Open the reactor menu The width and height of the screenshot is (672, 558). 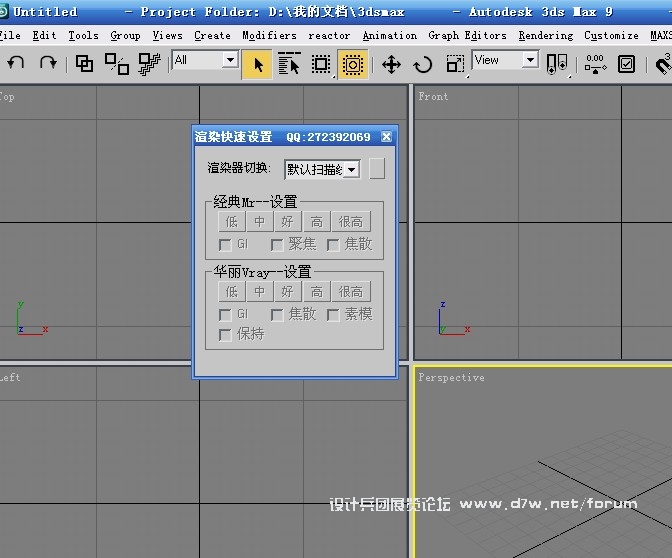coord(329,36)
